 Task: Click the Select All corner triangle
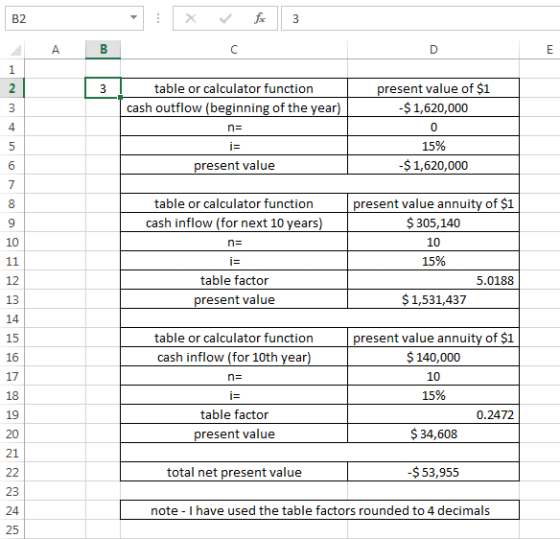15,50
